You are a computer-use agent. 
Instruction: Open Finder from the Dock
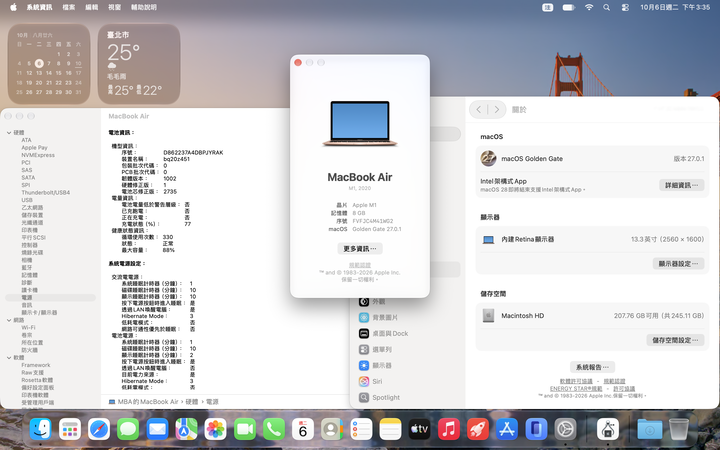(x=40, y=429)
